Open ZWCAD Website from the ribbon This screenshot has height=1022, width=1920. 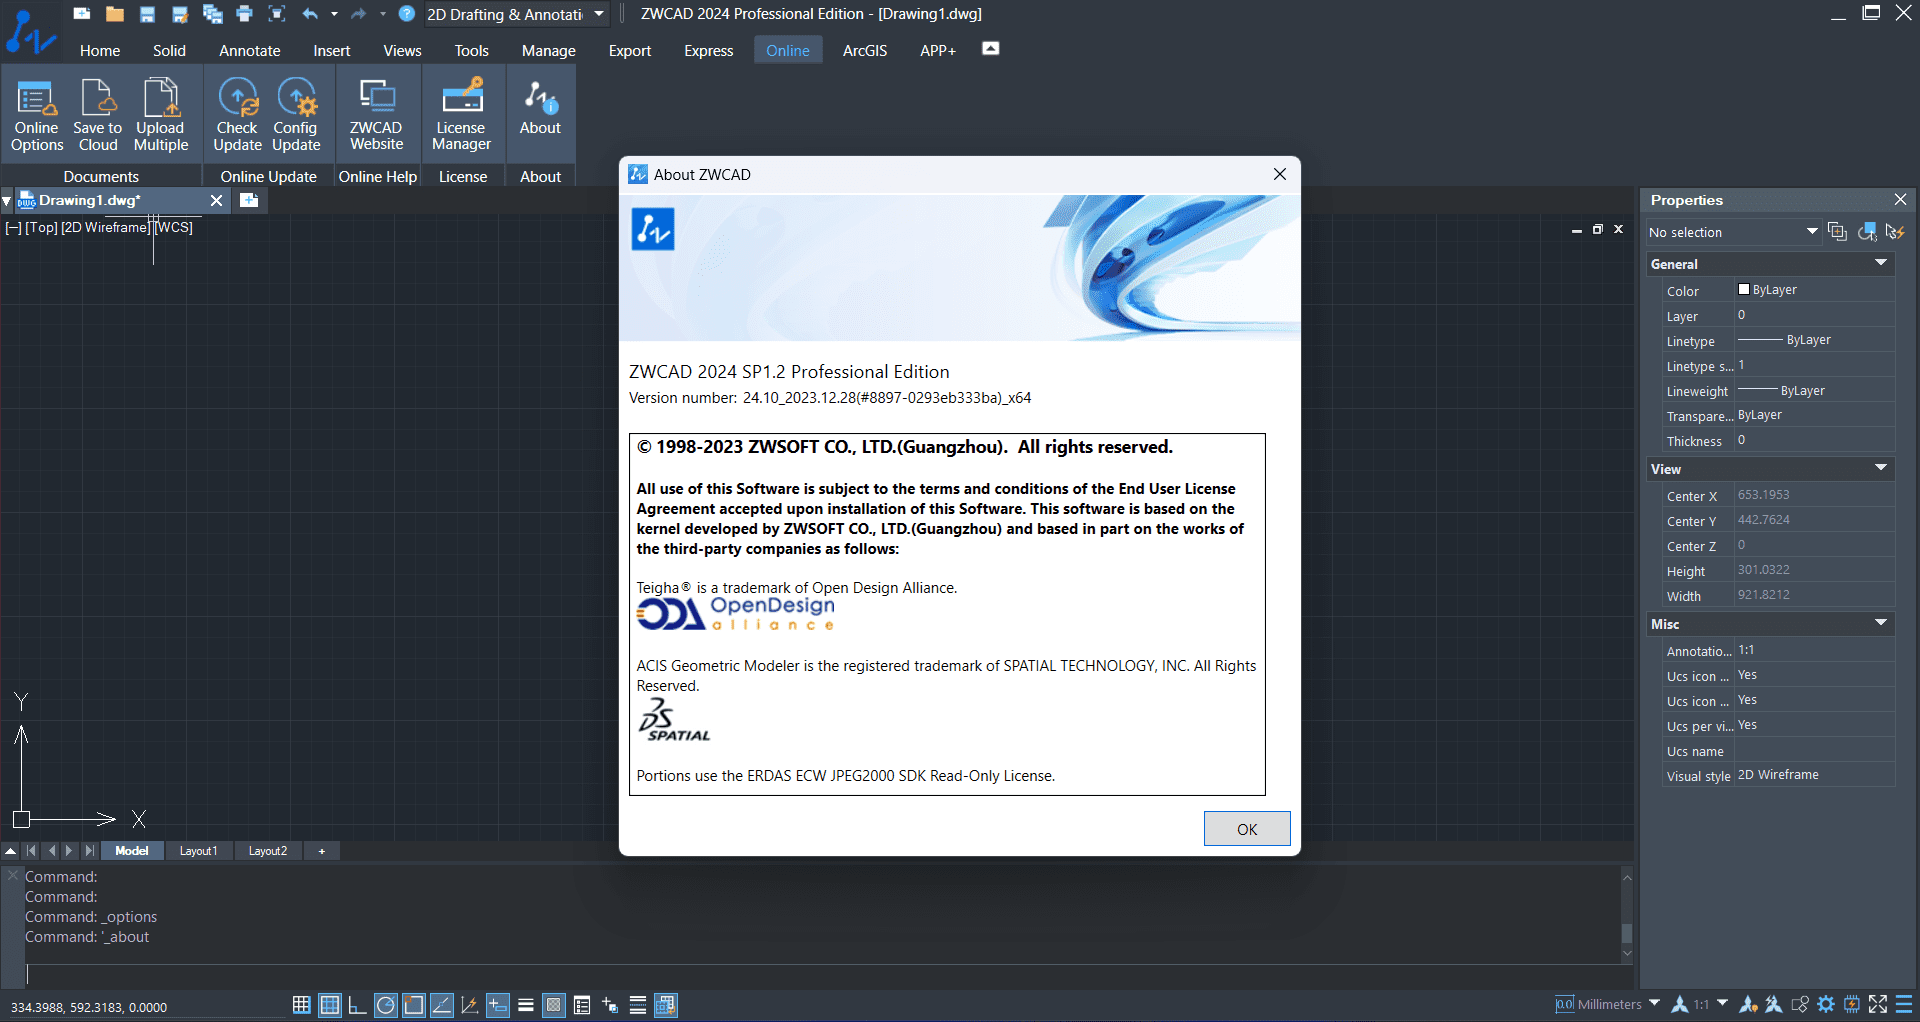pos(377,116)
